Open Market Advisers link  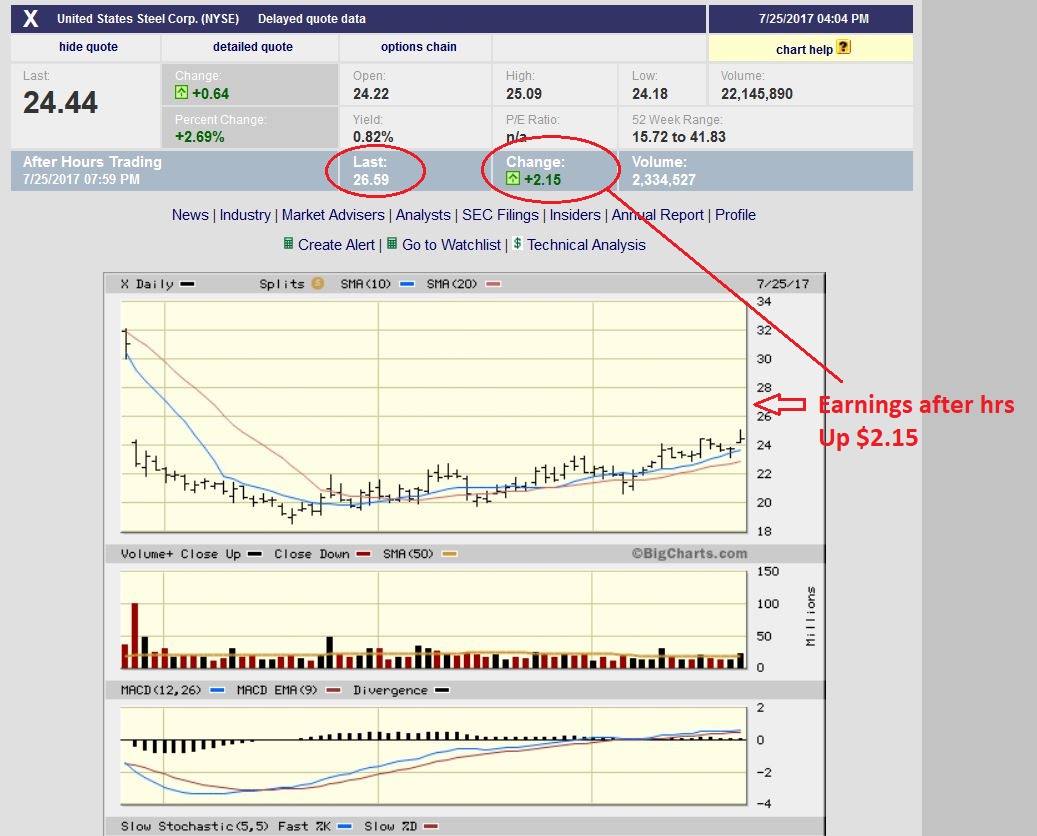coord(333,215)
